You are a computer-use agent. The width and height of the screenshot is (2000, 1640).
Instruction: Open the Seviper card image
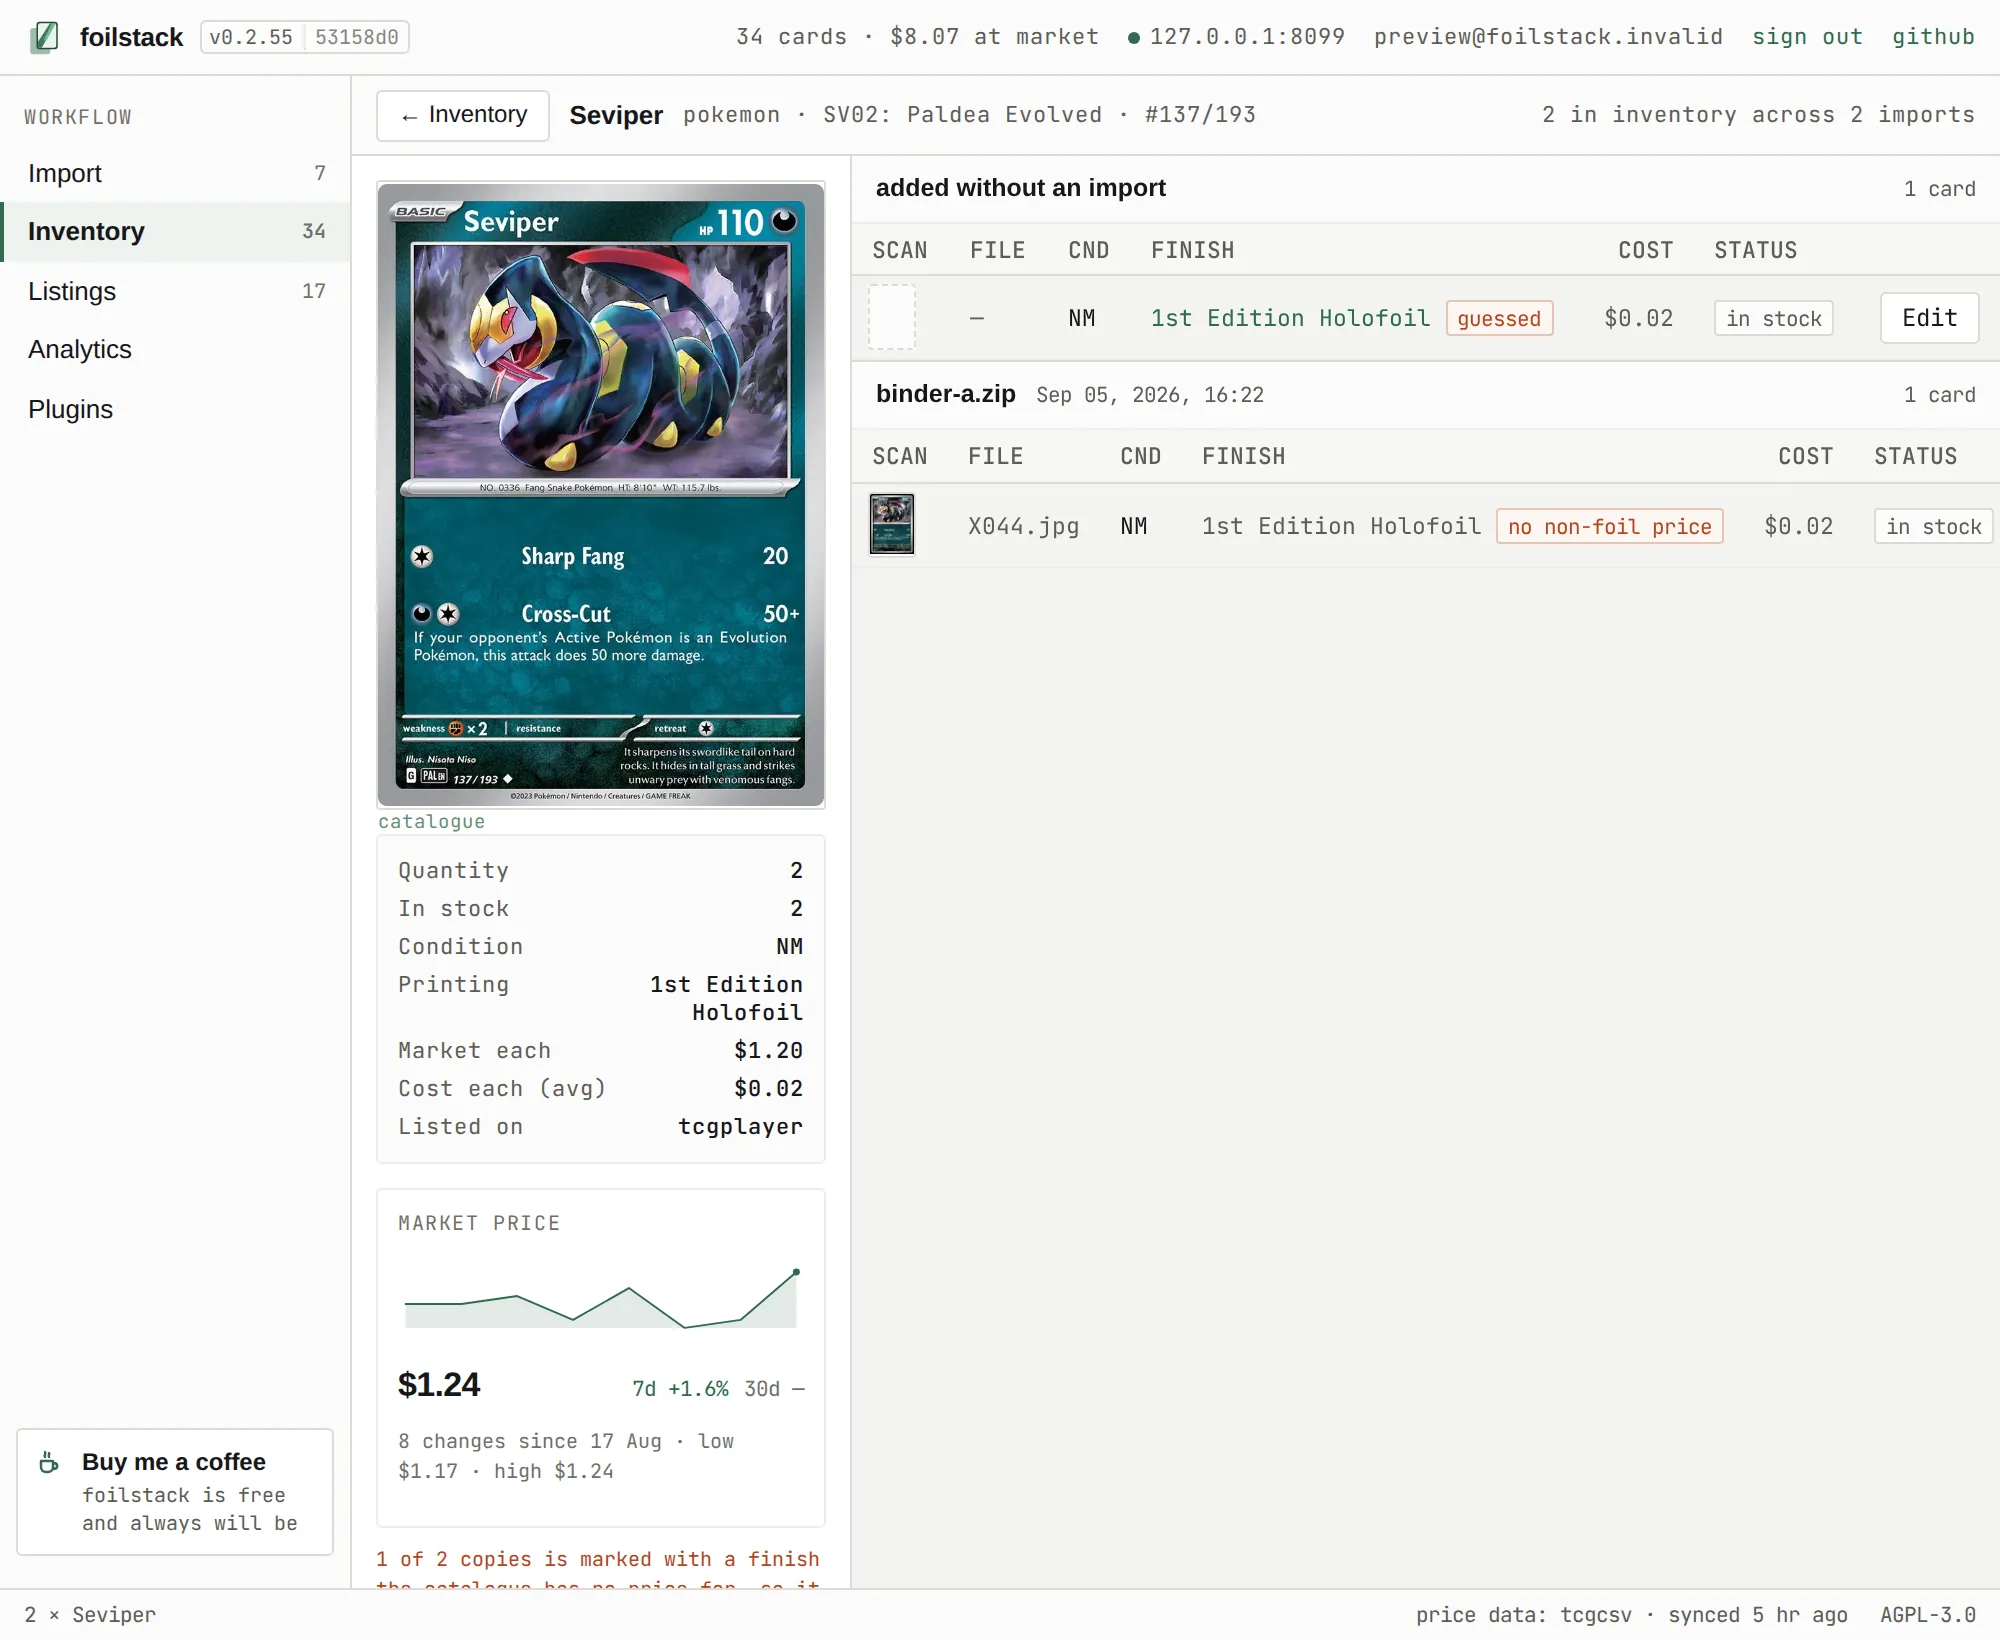coord(601,494)
